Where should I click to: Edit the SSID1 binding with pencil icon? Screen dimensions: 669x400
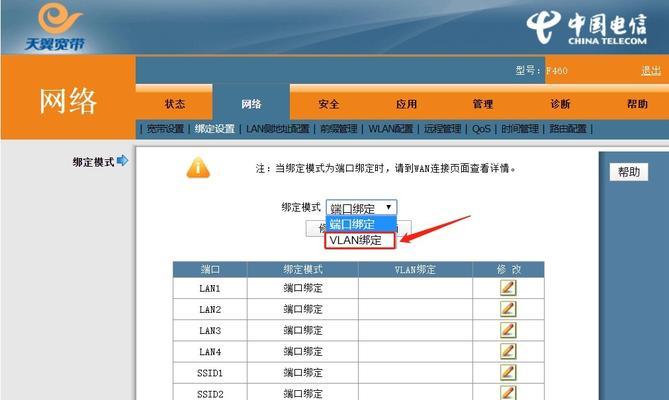[x=508, y=372]
